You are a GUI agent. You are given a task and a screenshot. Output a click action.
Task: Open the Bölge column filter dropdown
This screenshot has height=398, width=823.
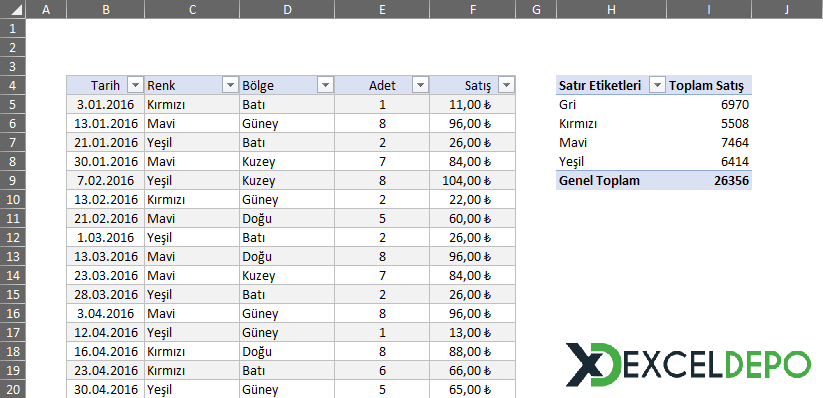point(325,85)
